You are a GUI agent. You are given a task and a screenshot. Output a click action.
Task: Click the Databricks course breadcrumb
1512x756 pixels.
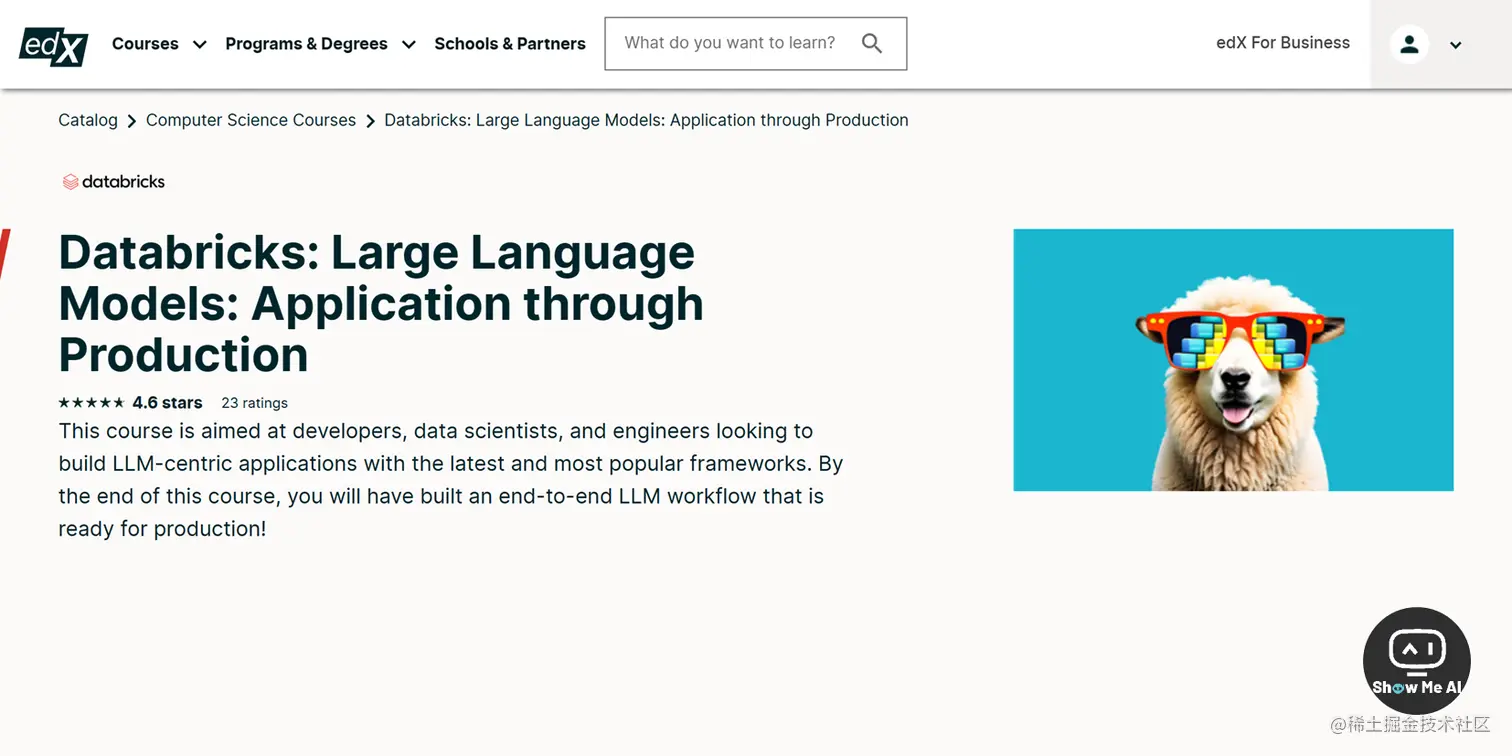click(646, 120)
